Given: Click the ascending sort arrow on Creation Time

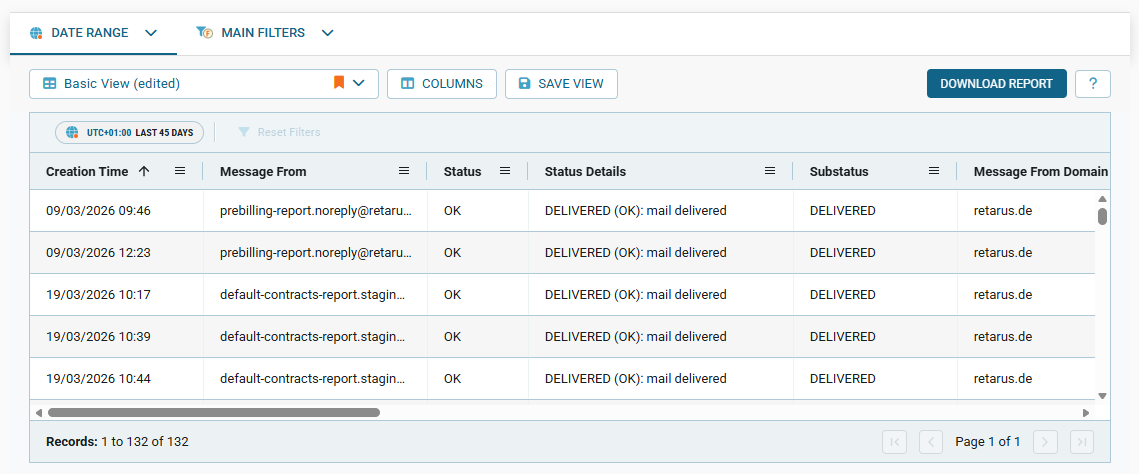Looking at the screenshot, I should tap(144, 171).
